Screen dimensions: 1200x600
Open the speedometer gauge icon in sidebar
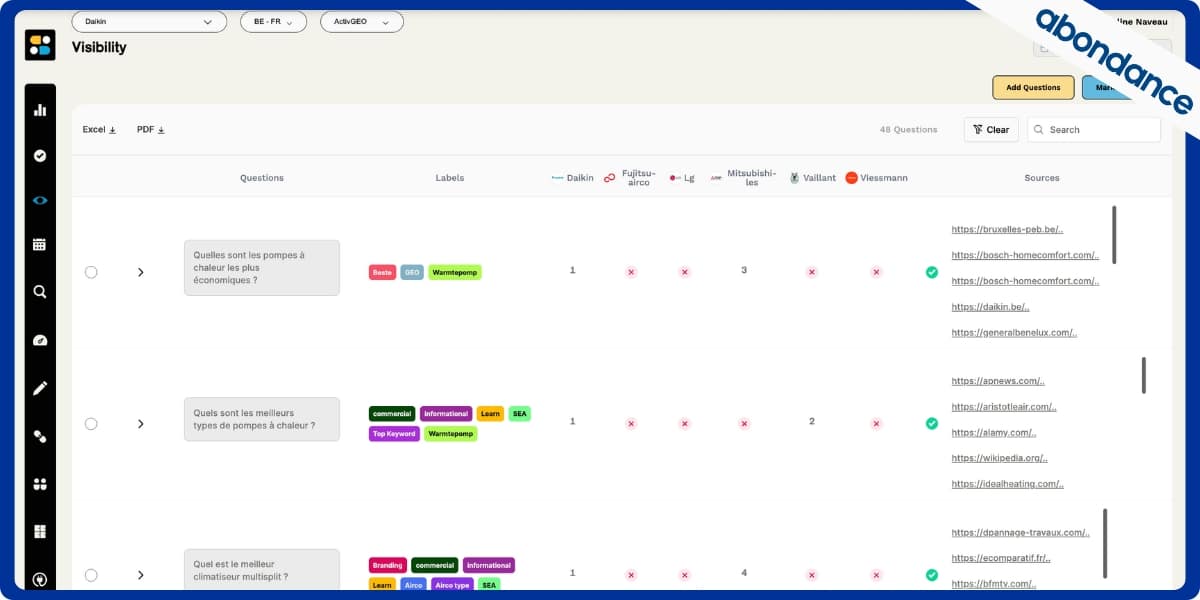coord(40,340)
